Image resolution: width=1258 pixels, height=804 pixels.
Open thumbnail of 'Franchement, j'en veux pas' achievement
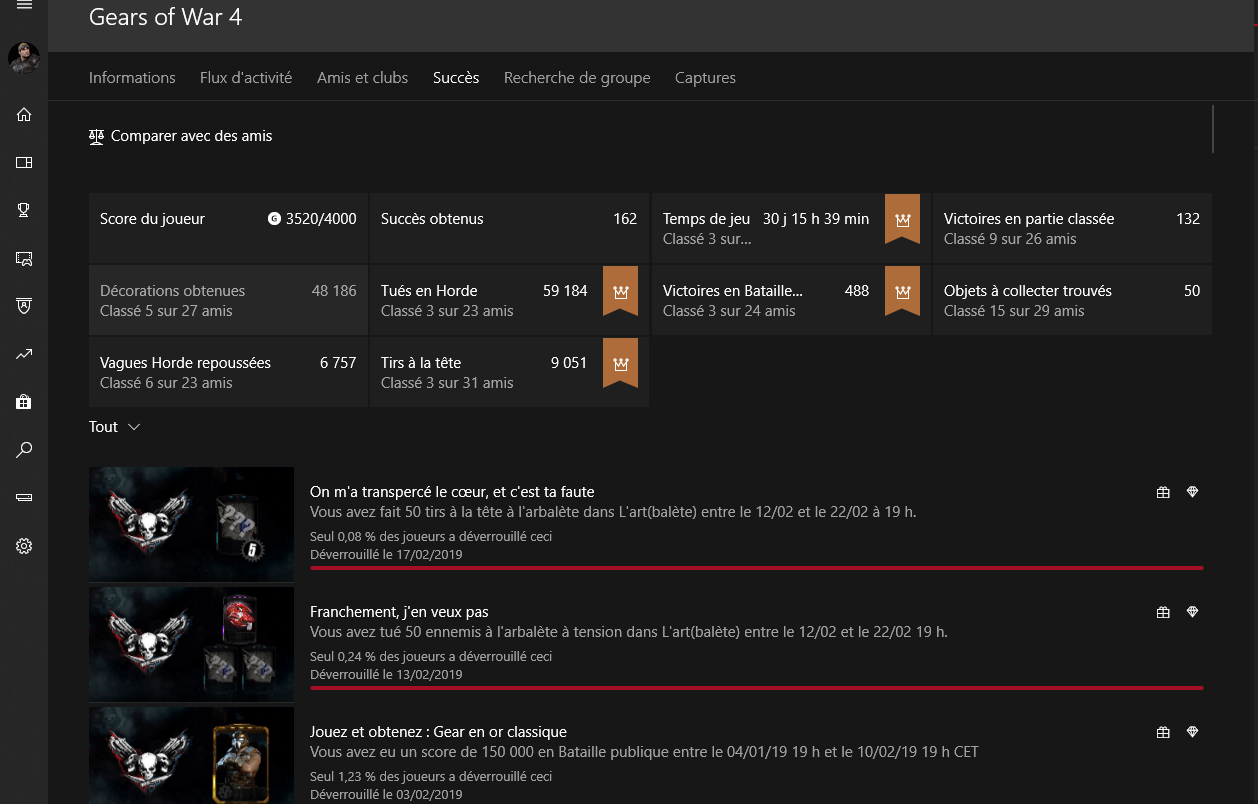click(191, 644)
